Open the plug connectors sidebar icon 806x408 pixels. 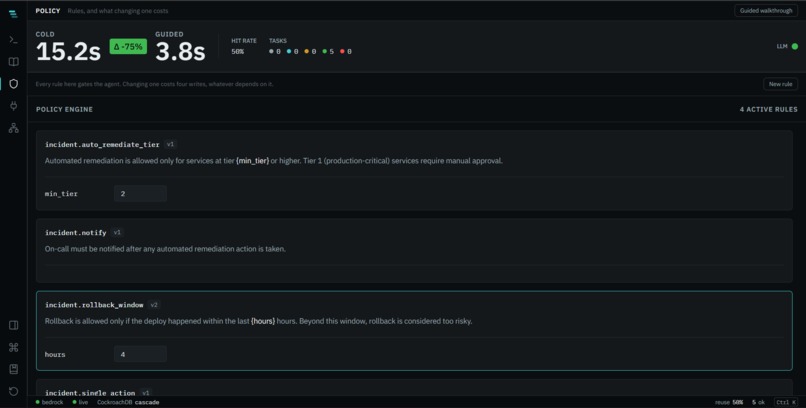[x=13, y=106]
